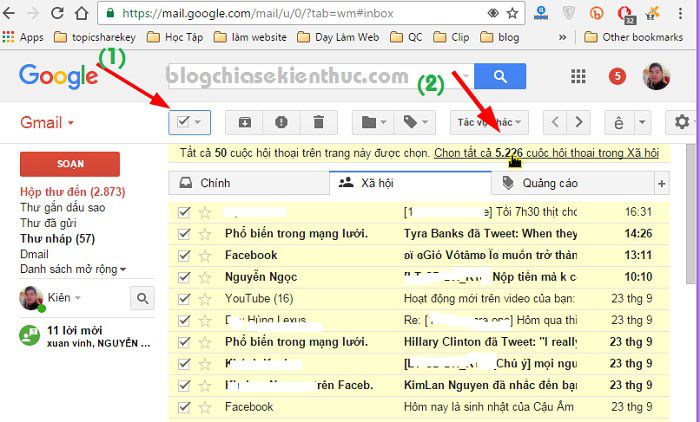The image size is (700, 422).
Task: Report selected conversations as spam
Action: pos(281,122)
